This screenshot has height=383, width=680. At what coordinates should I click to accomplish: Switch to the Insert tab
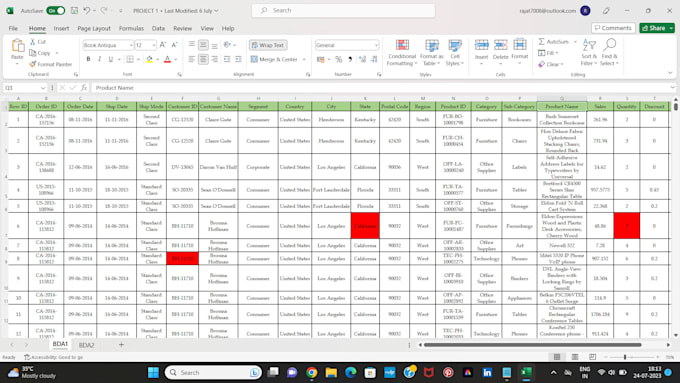(x=61, y=28)
